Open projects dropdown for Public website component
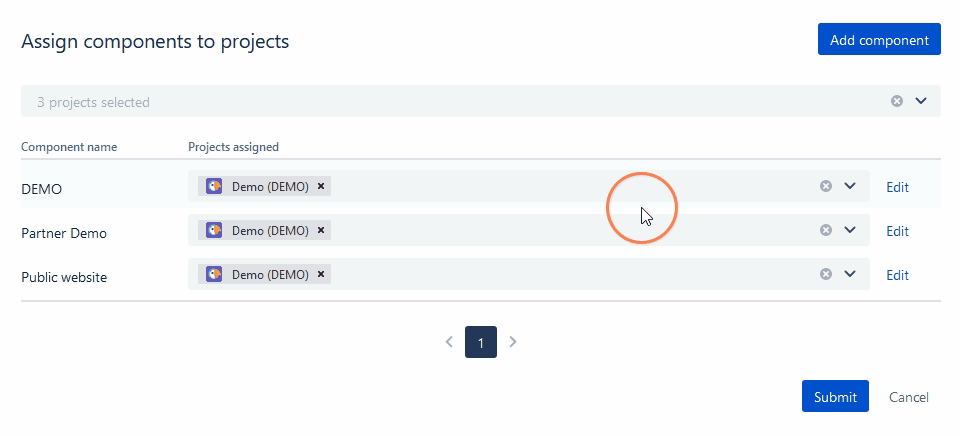960x436 pixels. click(850, 274)
